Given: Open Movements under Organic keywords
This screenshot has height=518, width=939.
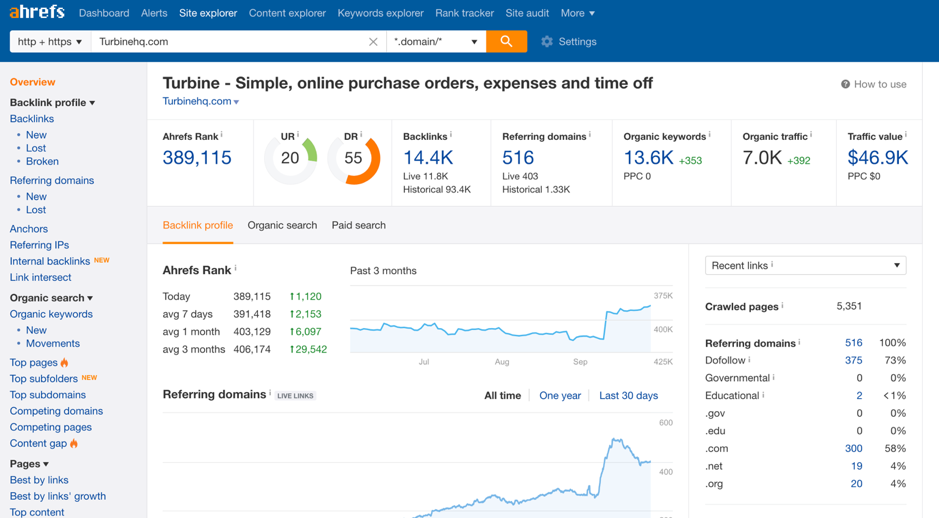Looking at the screenshot, I should 53,343.
